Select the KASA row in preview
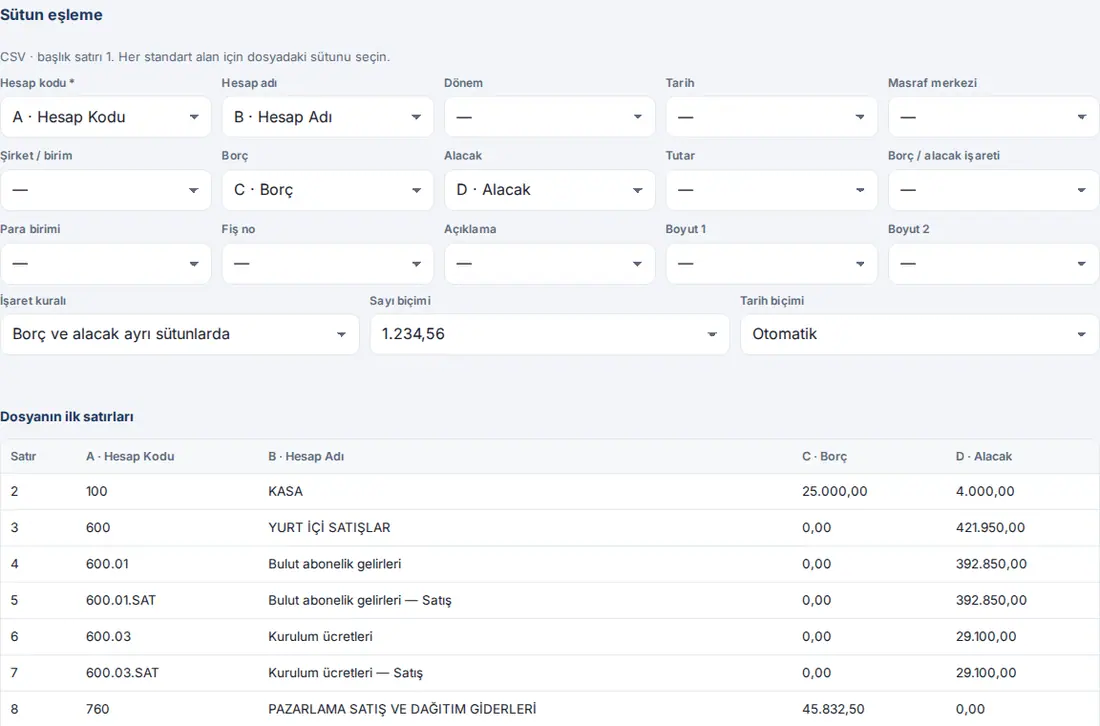The width and height of the screenshot is (1100, 726). click(547, 492)
